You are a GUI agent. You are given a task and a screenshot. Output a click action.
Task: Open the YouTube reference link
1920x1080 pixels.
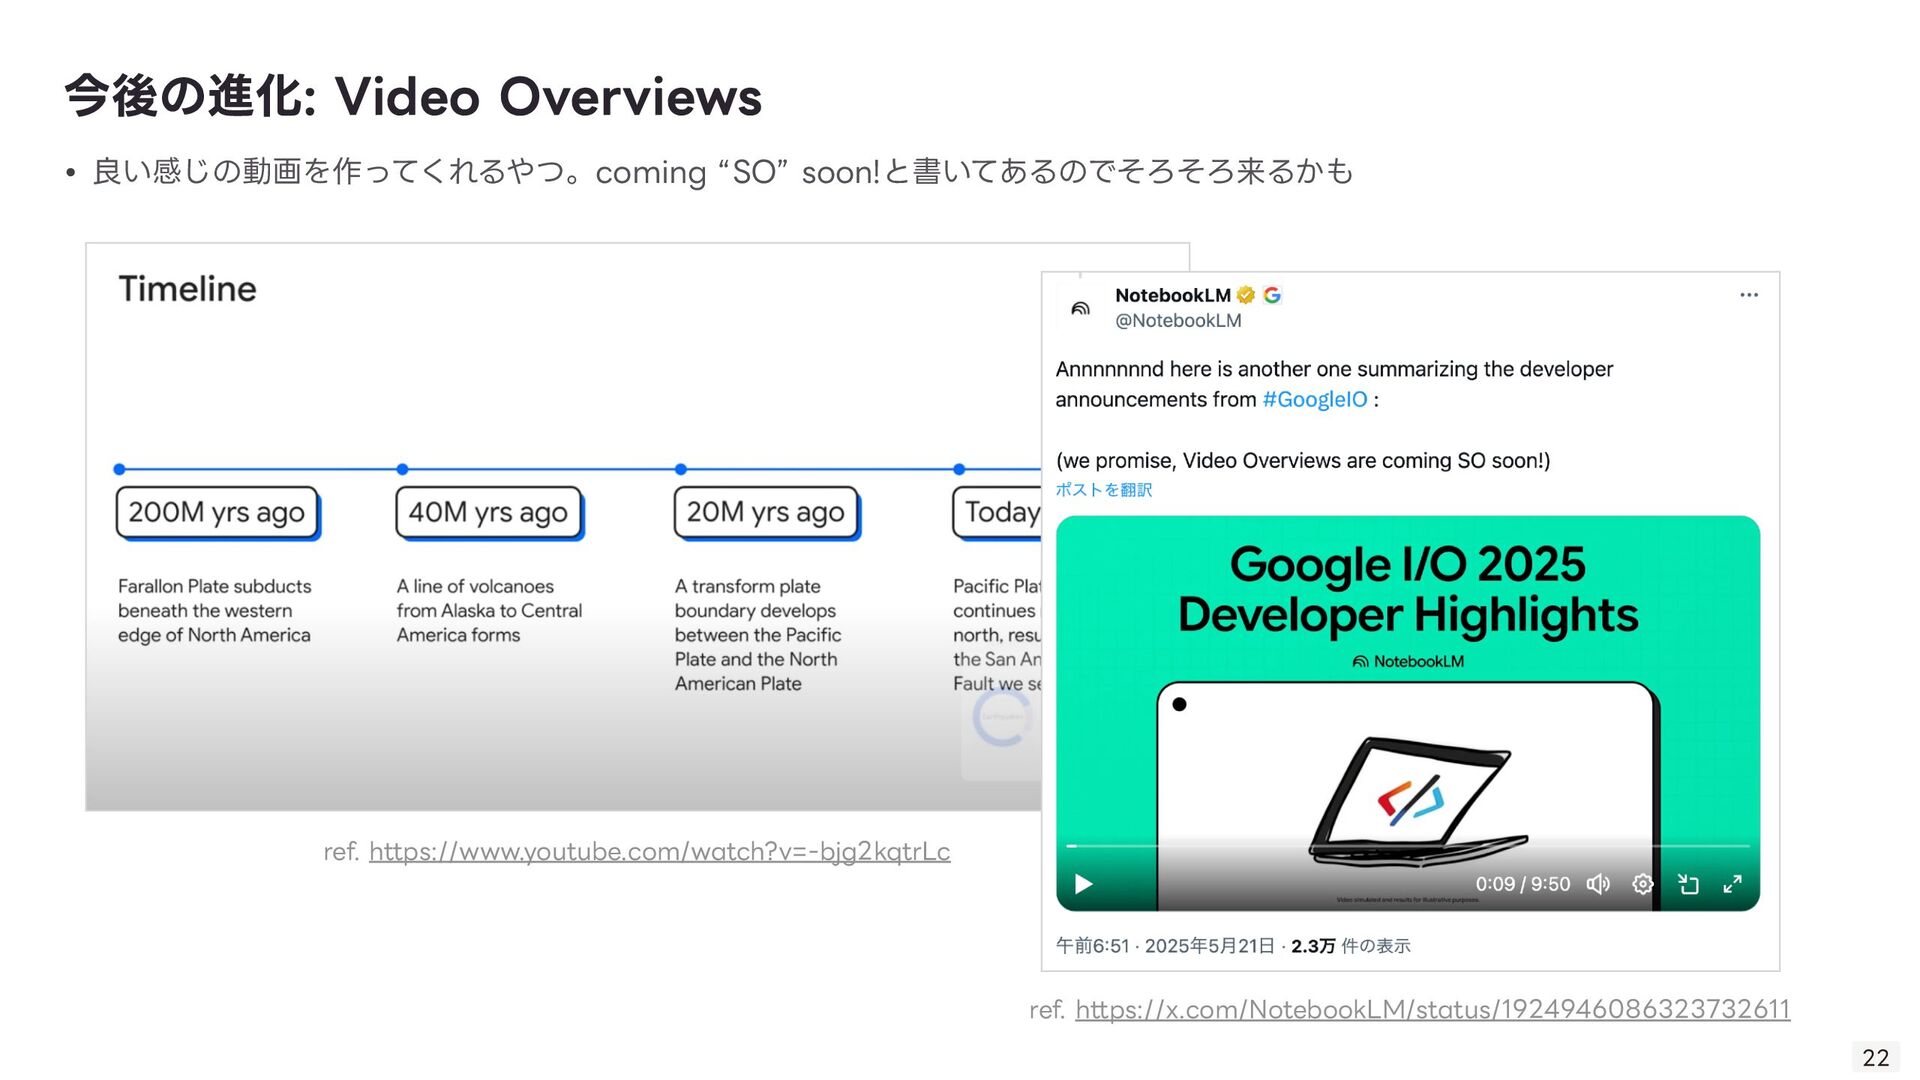tap(659, 852)
